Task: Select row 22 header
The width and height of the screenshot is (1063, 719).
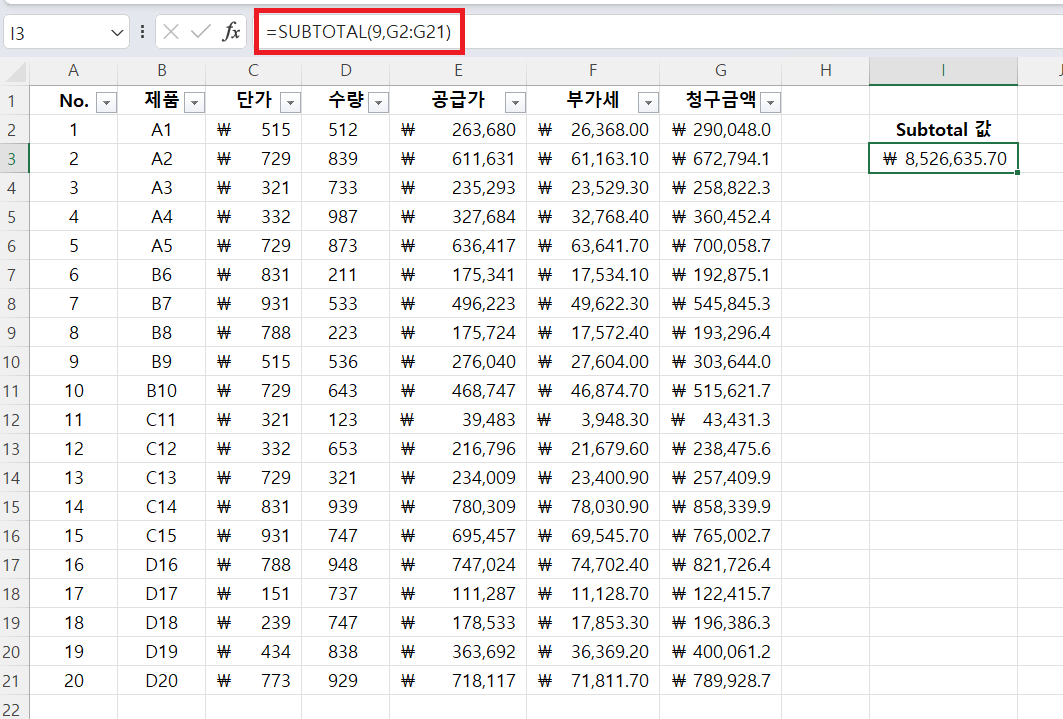Action: [x=12, y=707]
